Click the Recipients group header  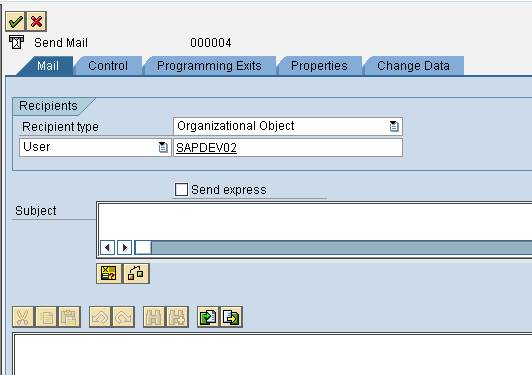(48, 106)
